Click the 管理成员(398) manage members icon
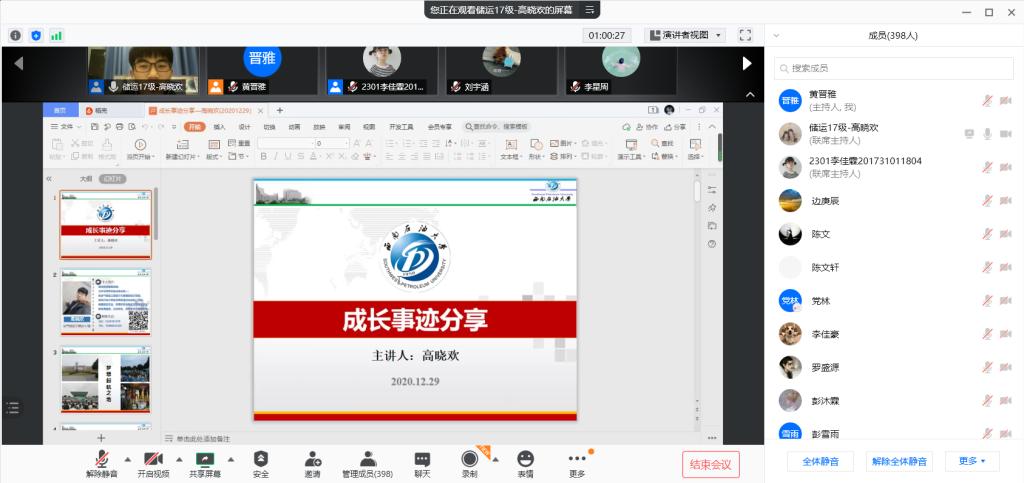1024x483 pixels. 367,459
